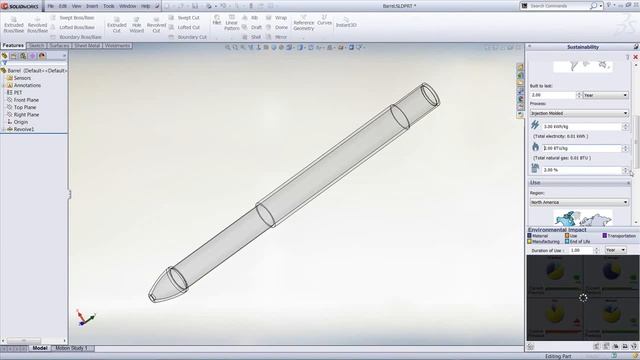The width and height of the screenshot is (640, 360).
Task: Click the Linear Pattern tool
Action: [231, 22]
